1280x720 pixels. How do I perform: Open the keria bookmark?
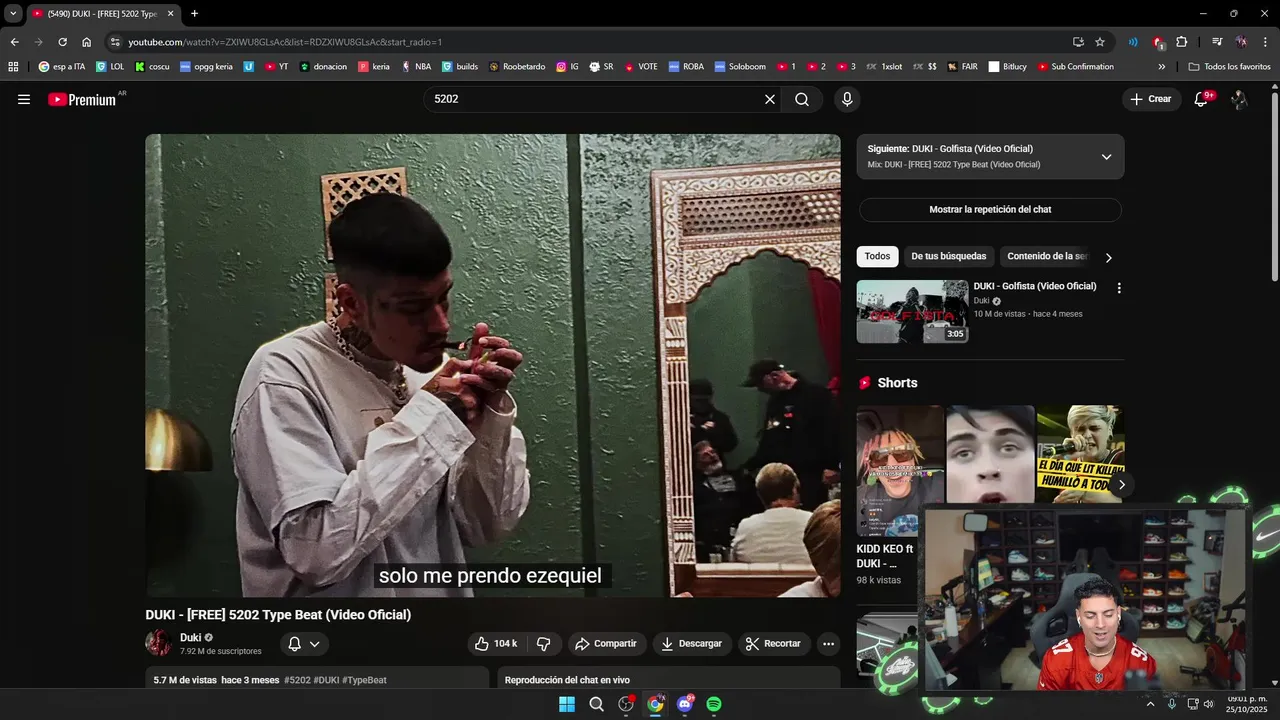[x=374, y=67]
